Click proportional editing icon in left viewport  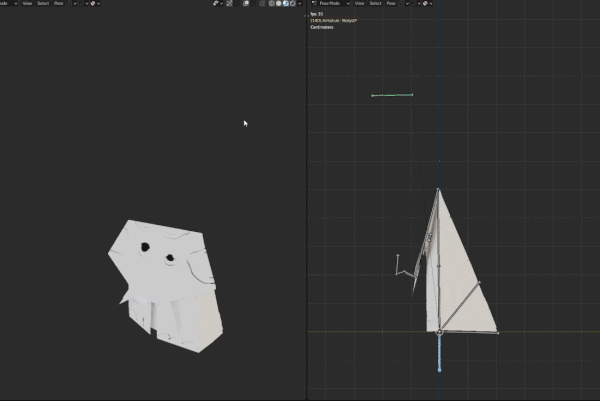pyautogui.click(x=92, y=3)
